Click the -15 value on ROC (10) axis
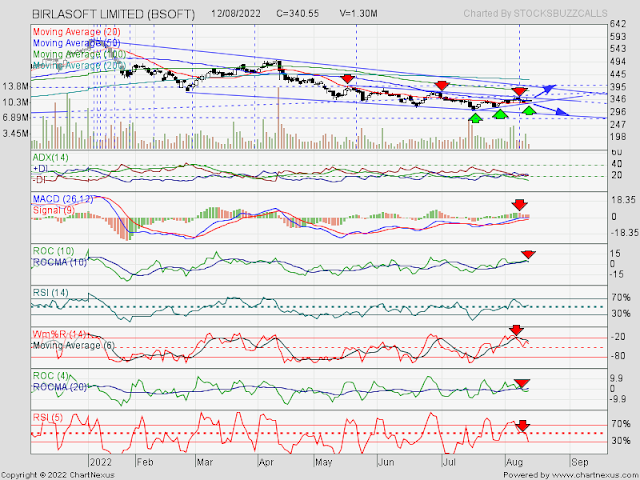This screenshot has width=640, height=480. click(618, 274)
